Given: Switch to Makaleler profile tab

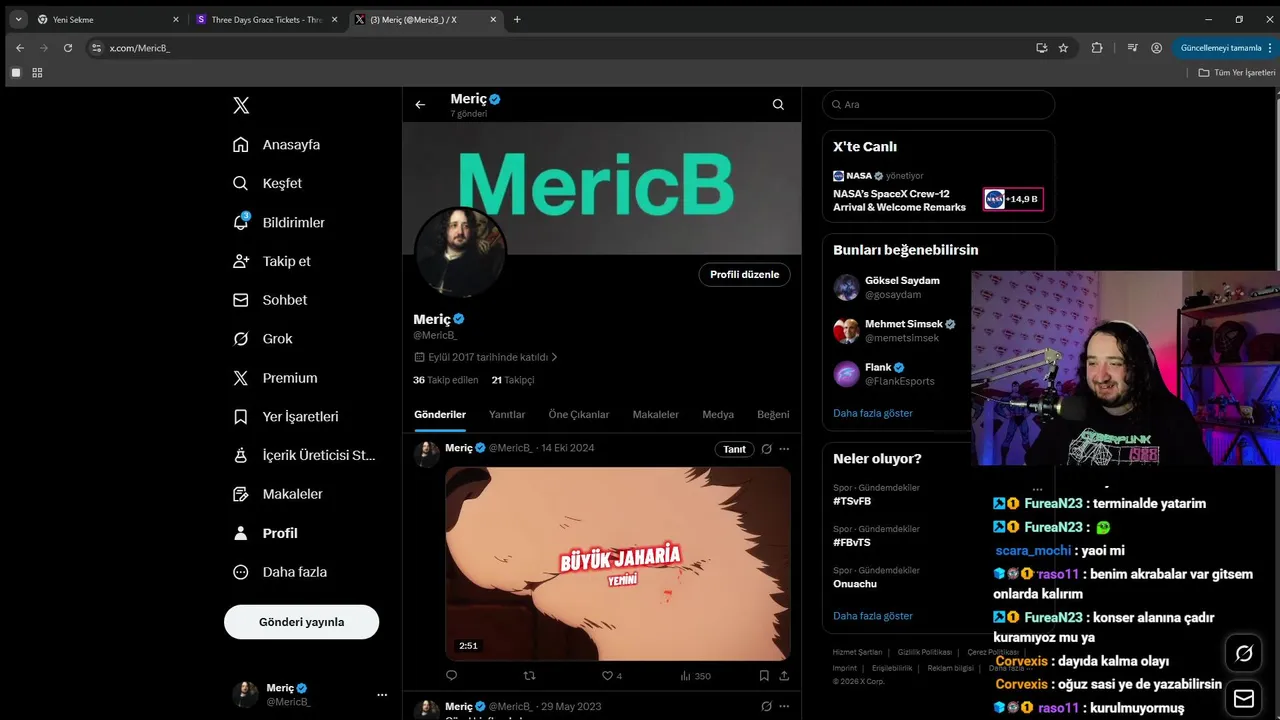Looking at the screenshot, I should point(655,414).
